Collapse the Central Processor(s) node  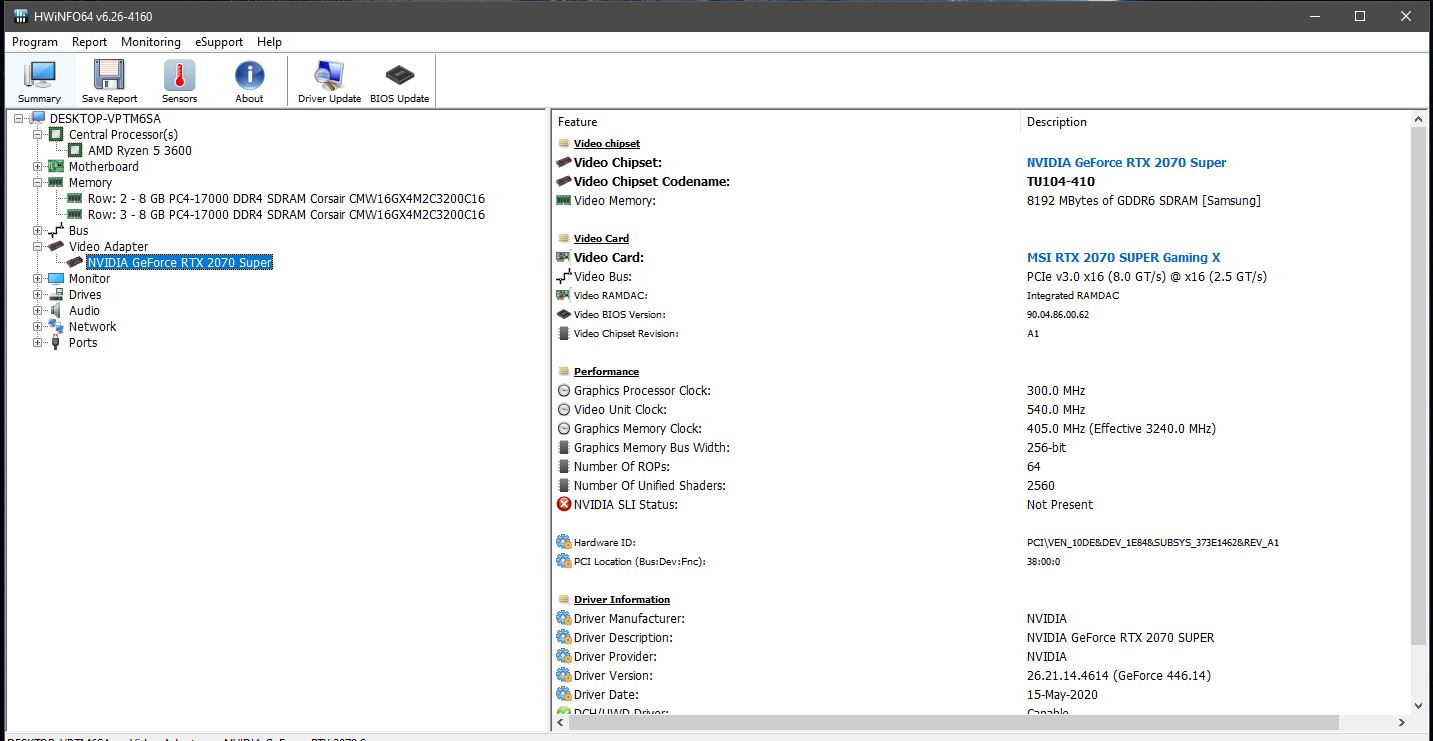(38, 135)
